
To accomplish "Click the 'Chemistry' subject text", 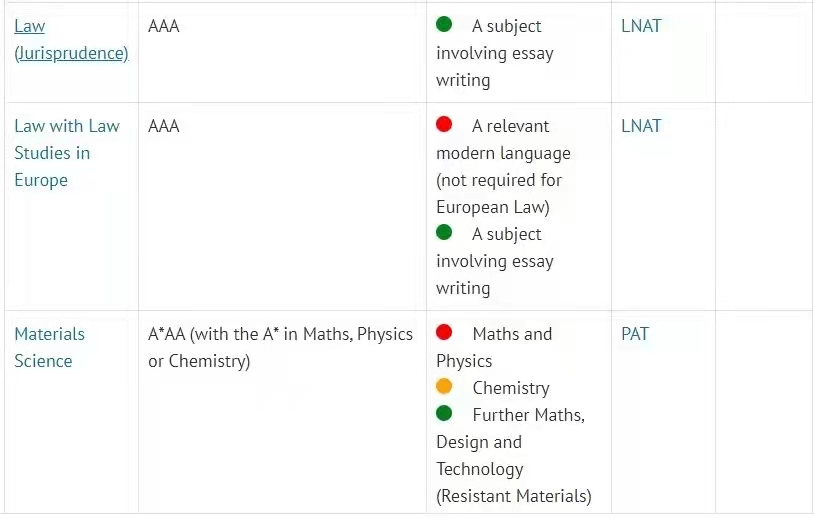I will tap(511, 388).
